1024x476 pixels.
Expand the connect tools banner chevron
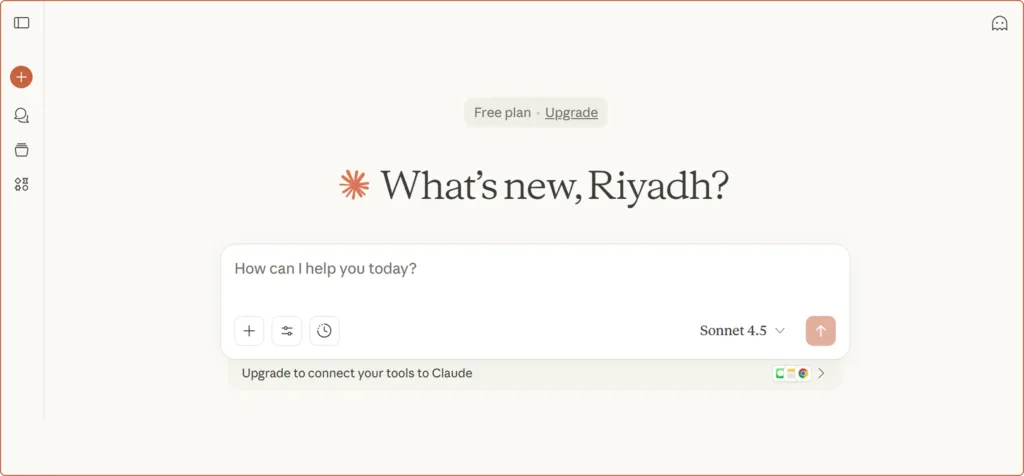pos(821,373)
